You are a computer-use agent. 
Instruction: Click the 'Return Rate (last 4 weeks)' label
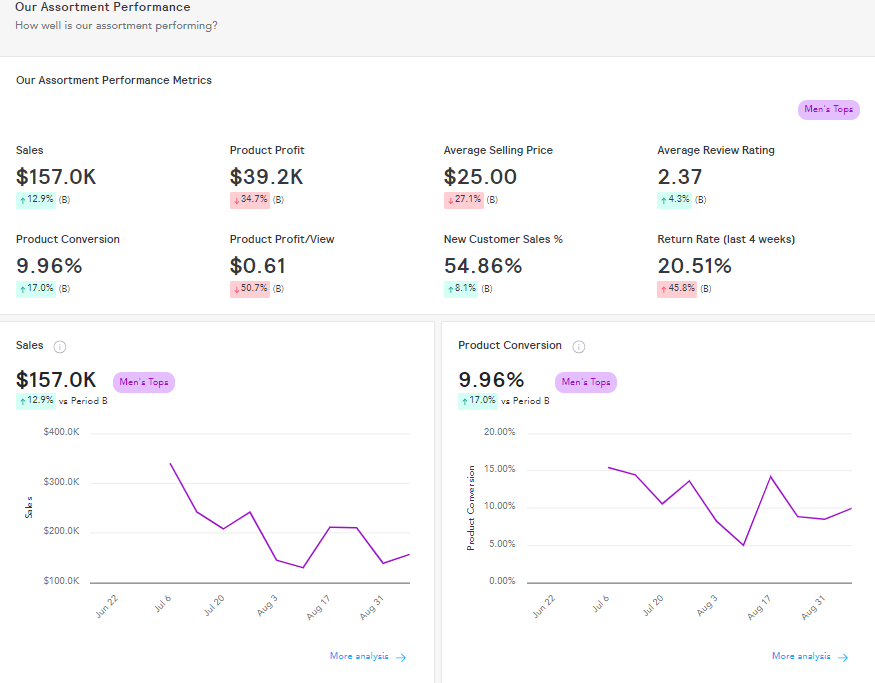[726, 239]
